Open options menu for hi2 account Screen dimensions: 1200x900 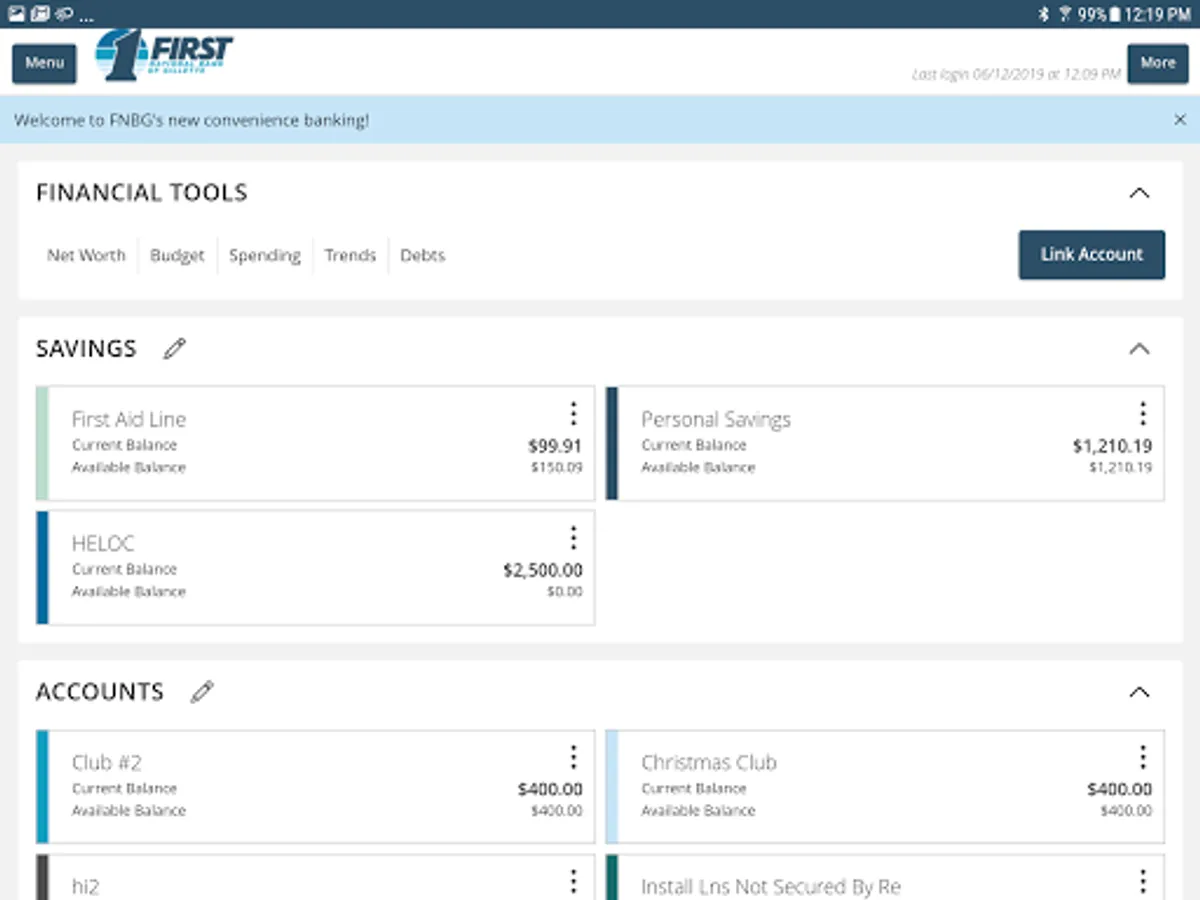click(x=573, y=881)
